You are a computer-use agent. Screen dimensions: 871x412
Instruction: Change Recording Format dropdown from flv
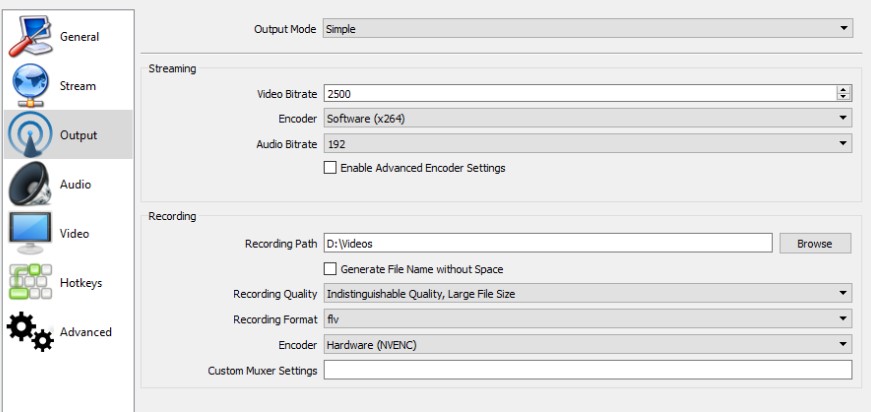click(587, 319)
